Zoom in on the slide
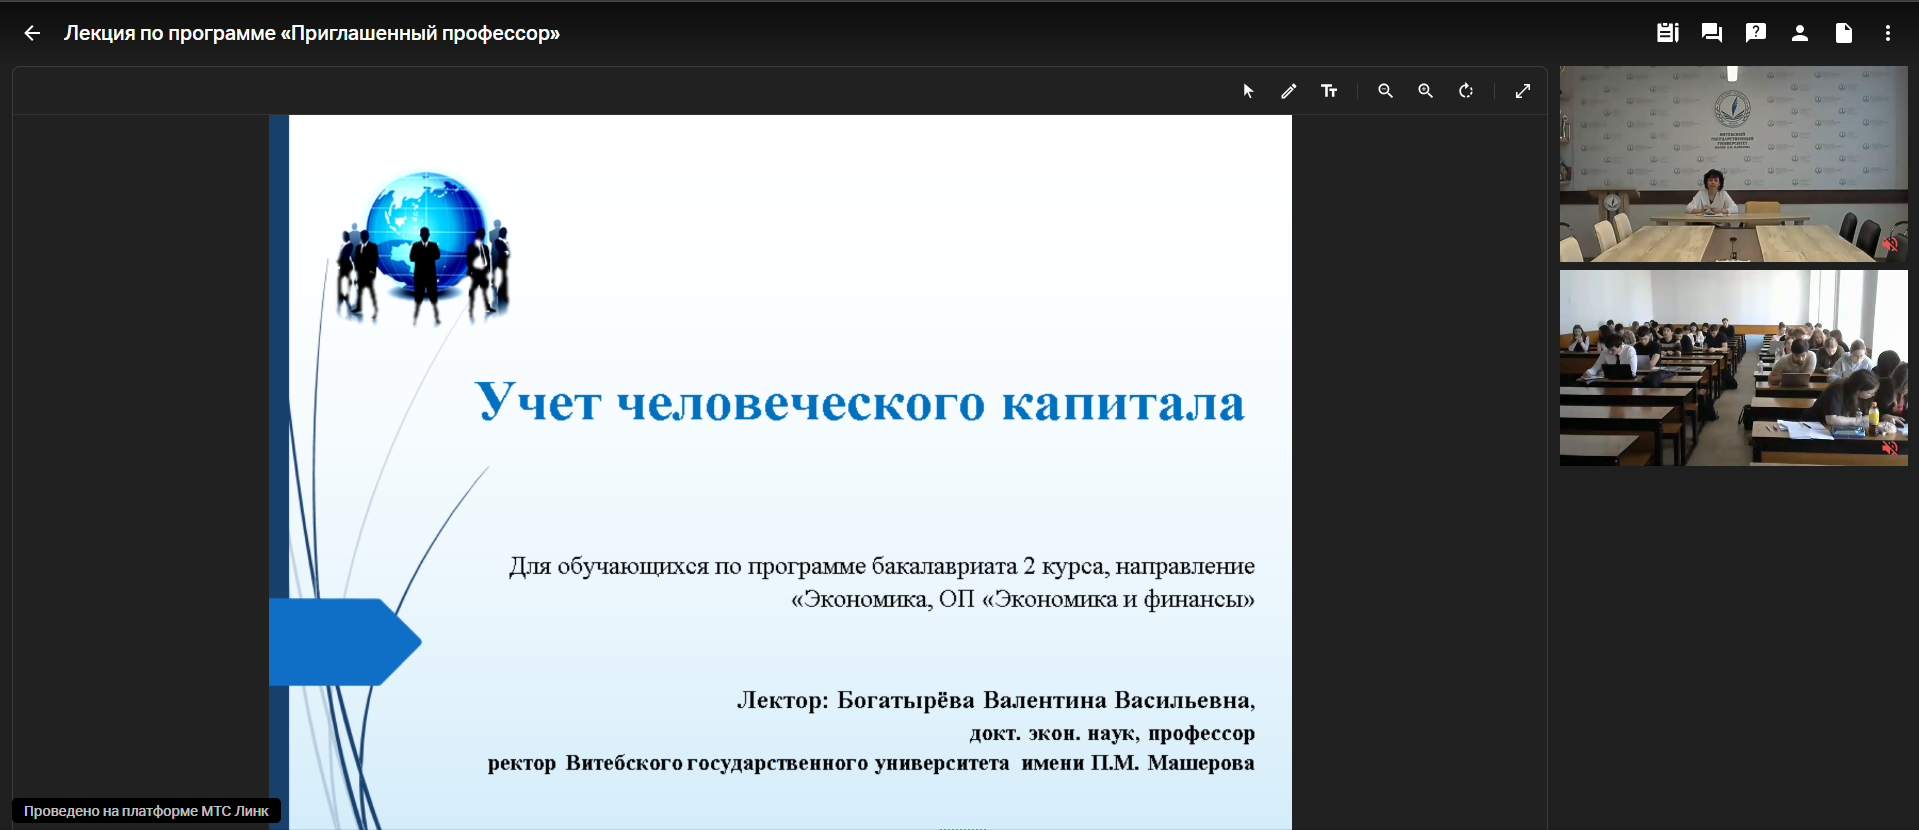This screenshot has height=830, width=1919. (x=1425, y=91)
